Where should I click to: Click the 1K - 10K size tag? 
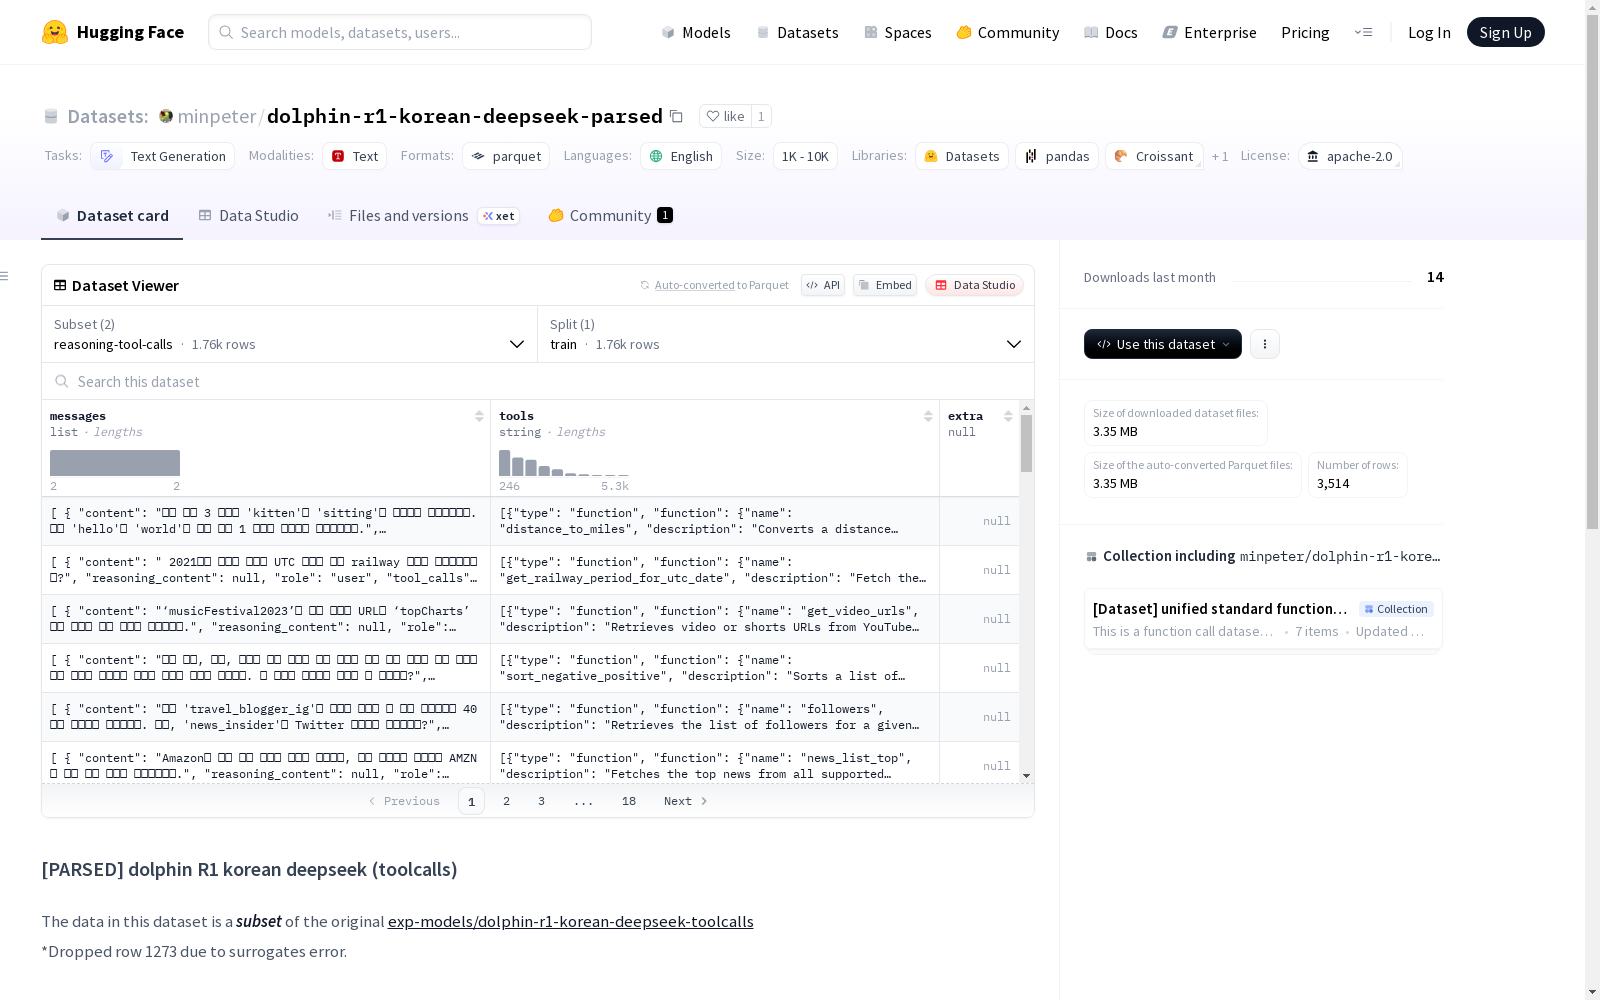pyautogui.click(x=805, y=156)
